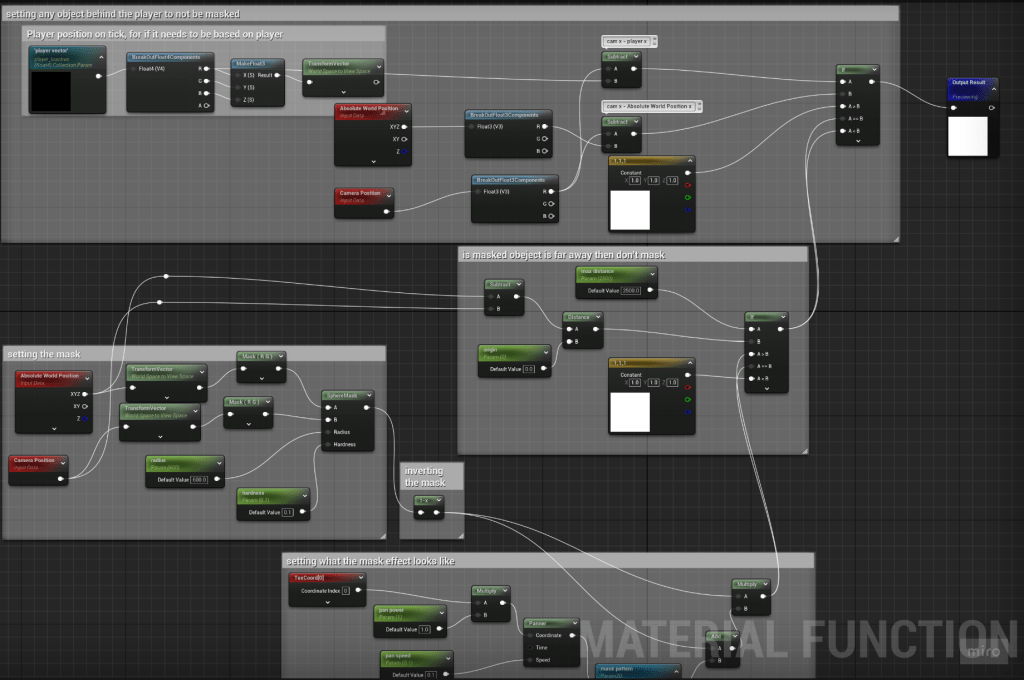The image size is (1024, 680).
Task: Click the XYZ output pin on Absolute World Position
Action: pos(85,394)
